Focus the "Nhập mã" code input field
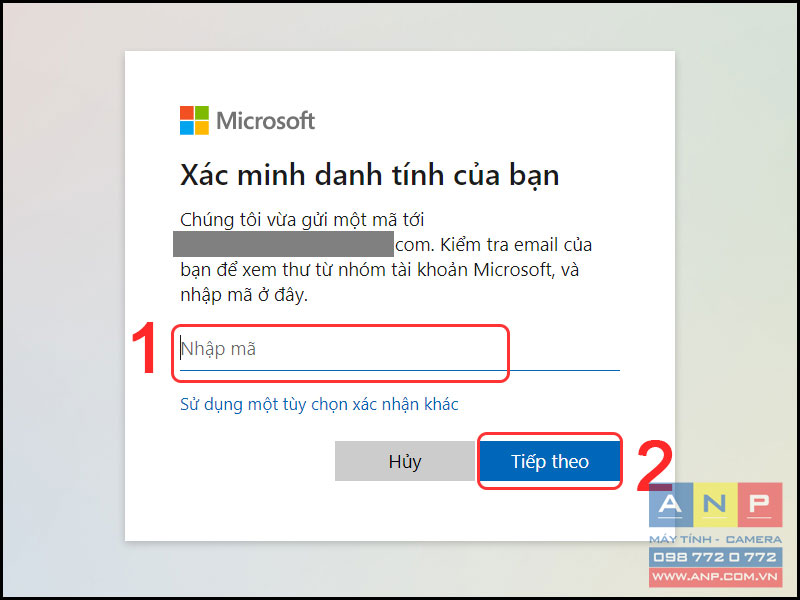The height and width of the screenshot is (600, 800). tap(399, 349)
